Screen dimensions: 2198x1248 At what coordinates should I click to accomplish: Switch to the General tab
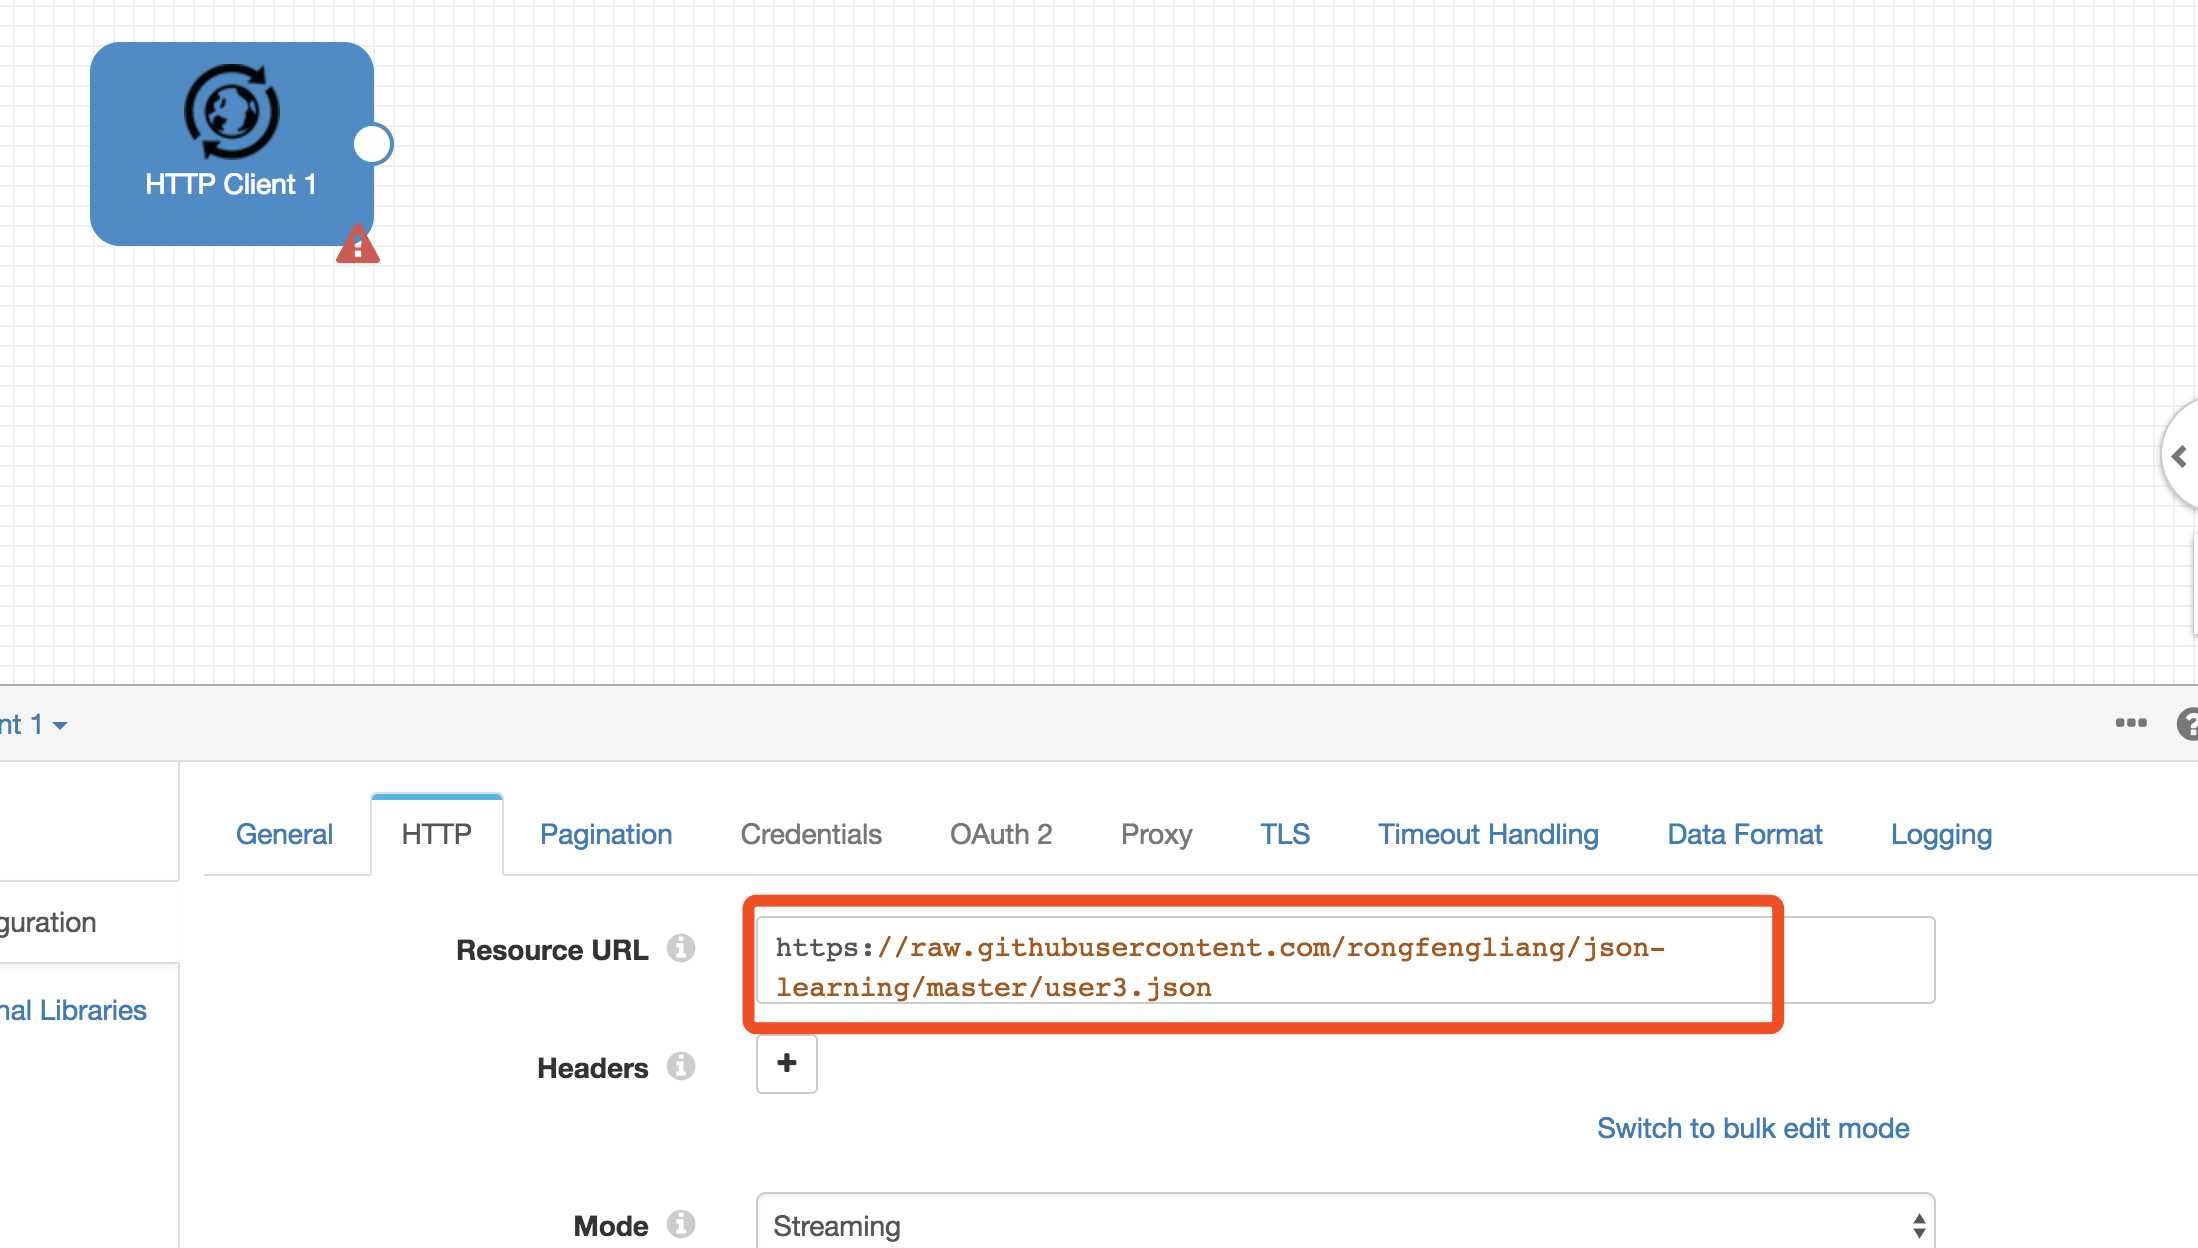284,834
